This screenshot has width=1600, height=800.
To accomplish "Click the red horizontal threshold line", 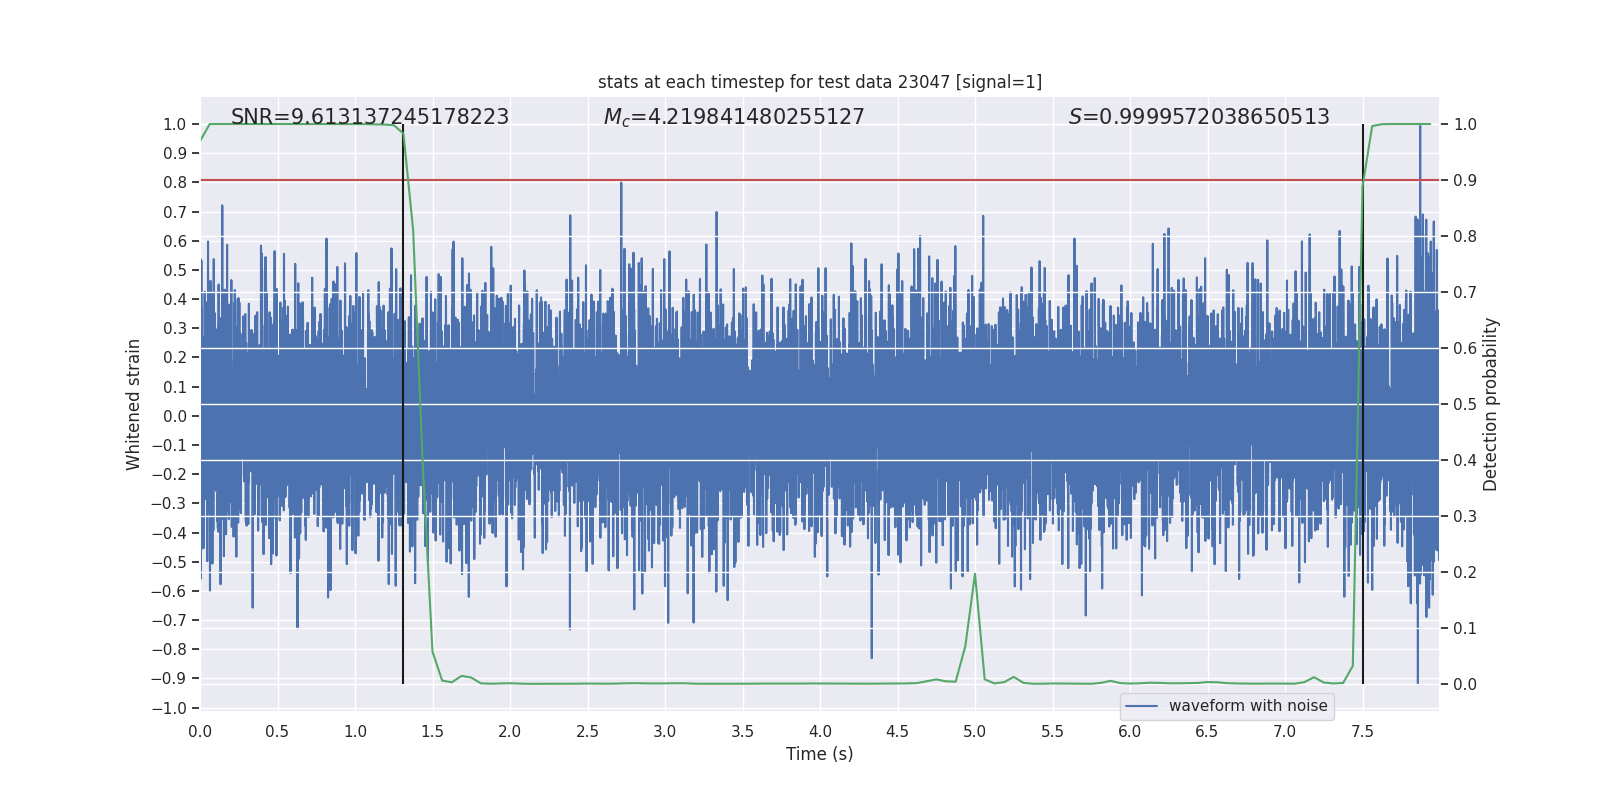I will point(800,180).
